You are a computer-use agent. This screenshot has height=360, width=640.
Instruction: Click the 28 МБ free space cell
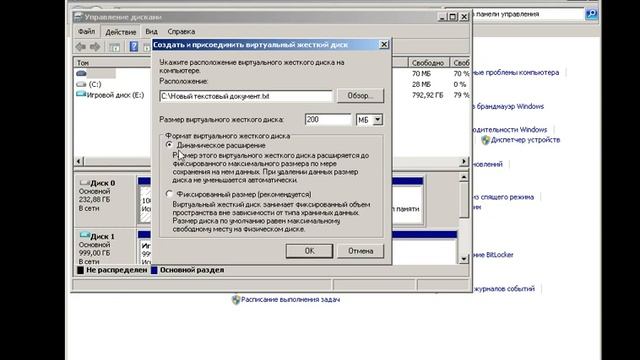pos(421,84)
